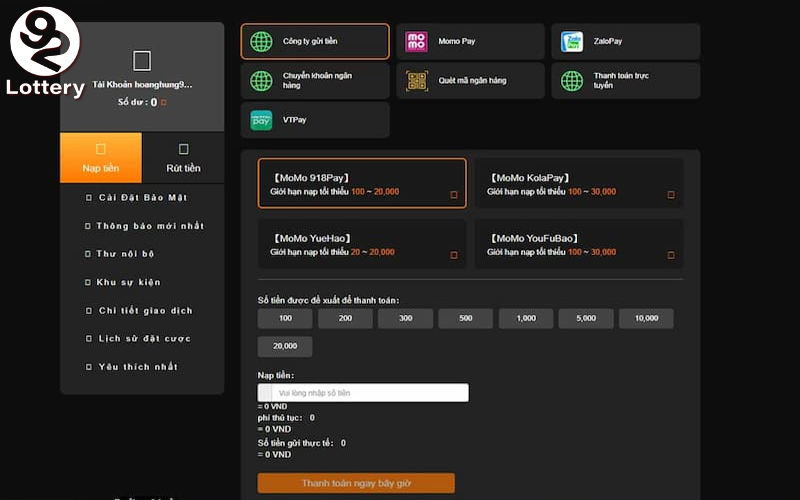Click globe icon for Công ty gửi tiền

261,42
